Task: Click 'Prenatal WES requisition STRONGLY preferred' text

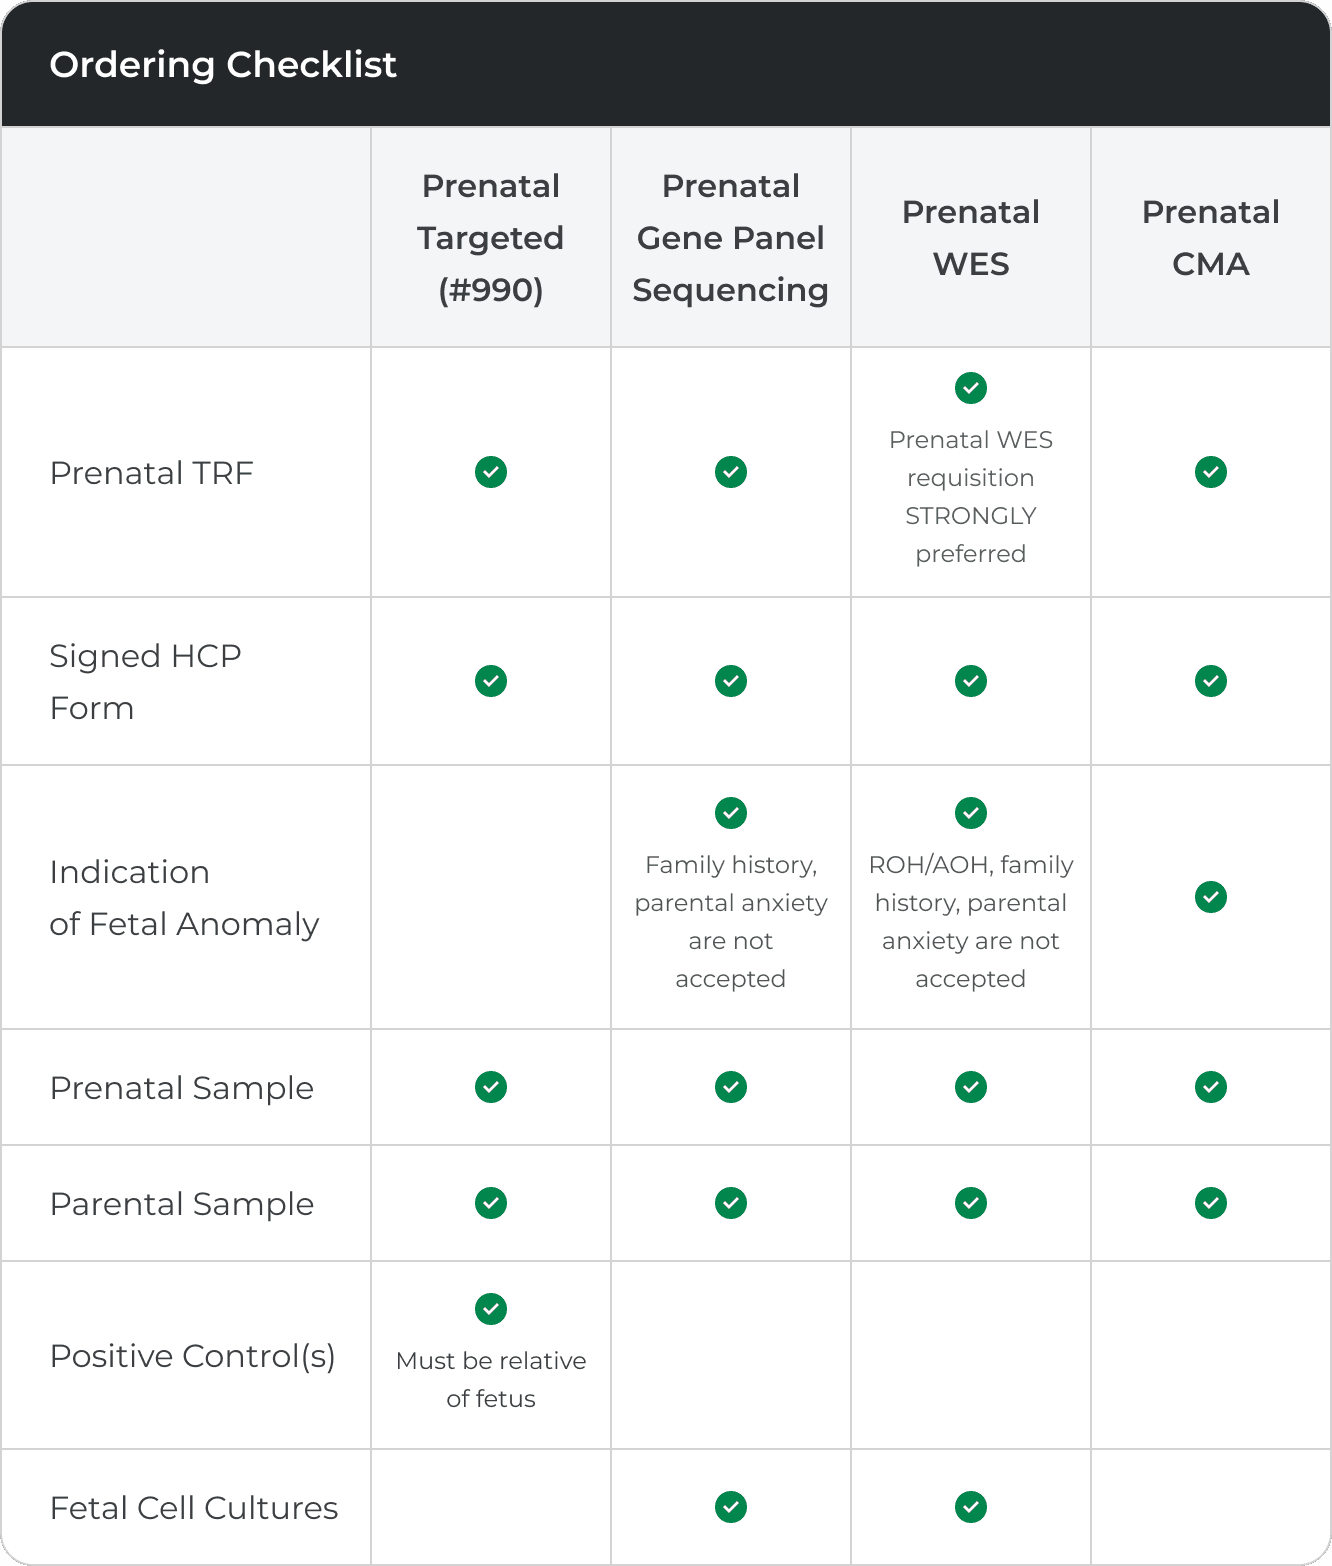Action: click(x=971, y=497)
